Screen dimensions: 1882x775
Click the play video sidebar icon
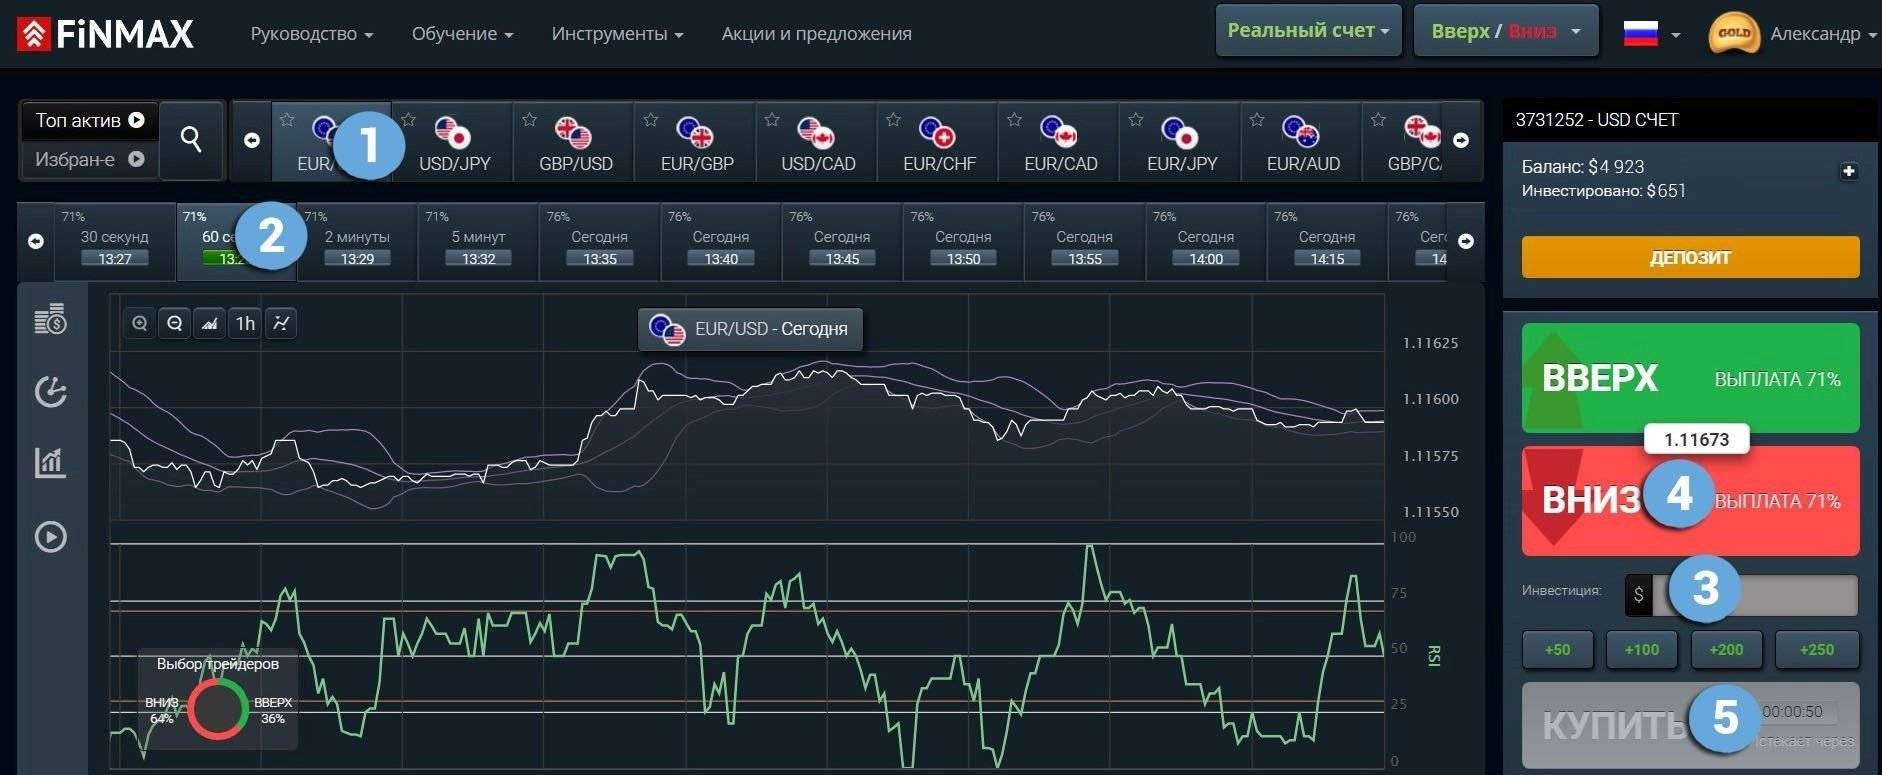(50, 537)
